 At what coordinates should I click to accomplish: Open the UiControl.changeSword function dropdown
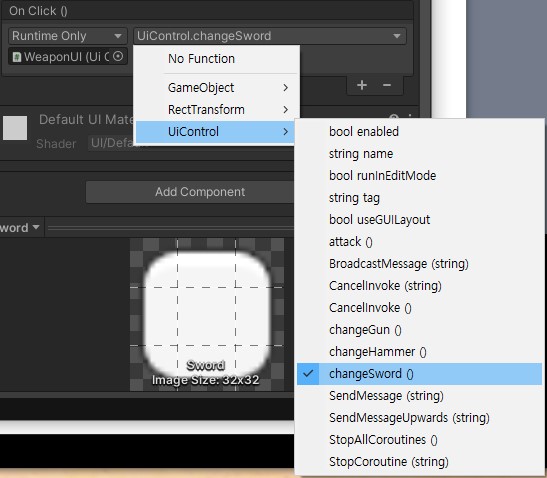269,36
